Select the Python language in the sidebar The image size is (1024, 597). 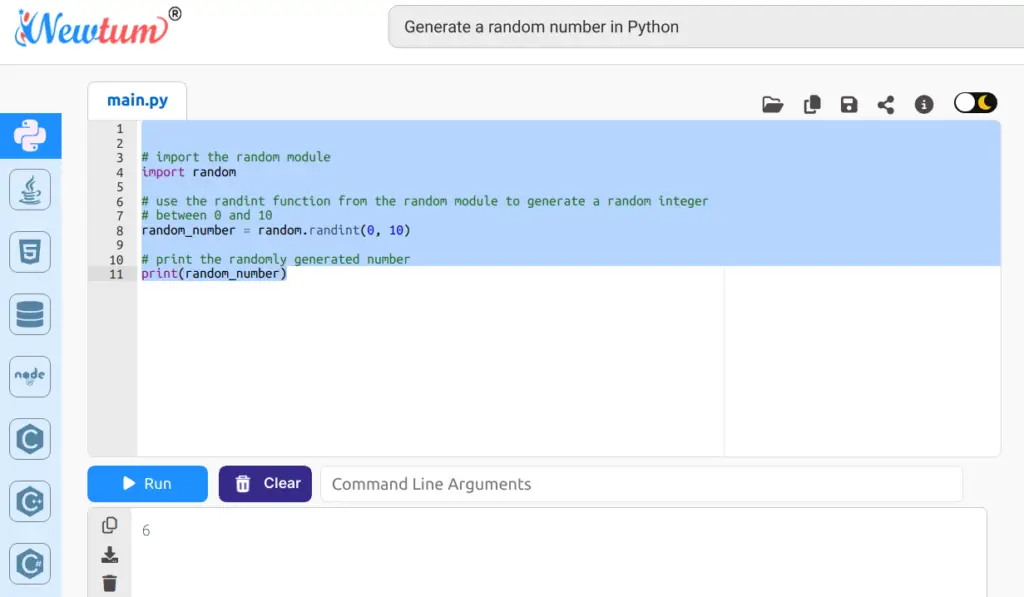(x=30, y=136)
